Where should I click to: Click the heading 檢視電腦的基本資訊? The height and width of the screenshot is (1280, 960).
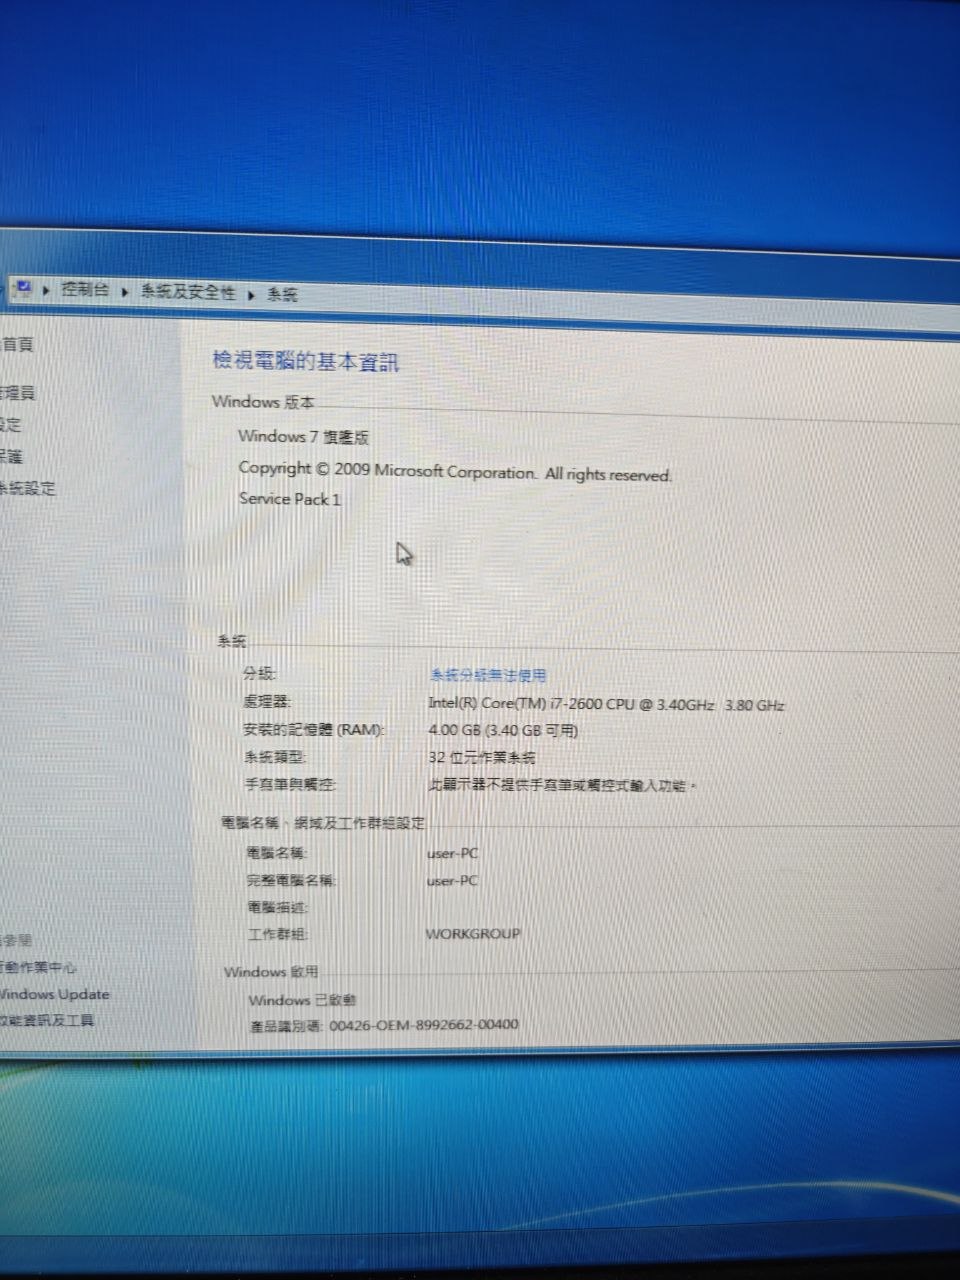(305, 361)
